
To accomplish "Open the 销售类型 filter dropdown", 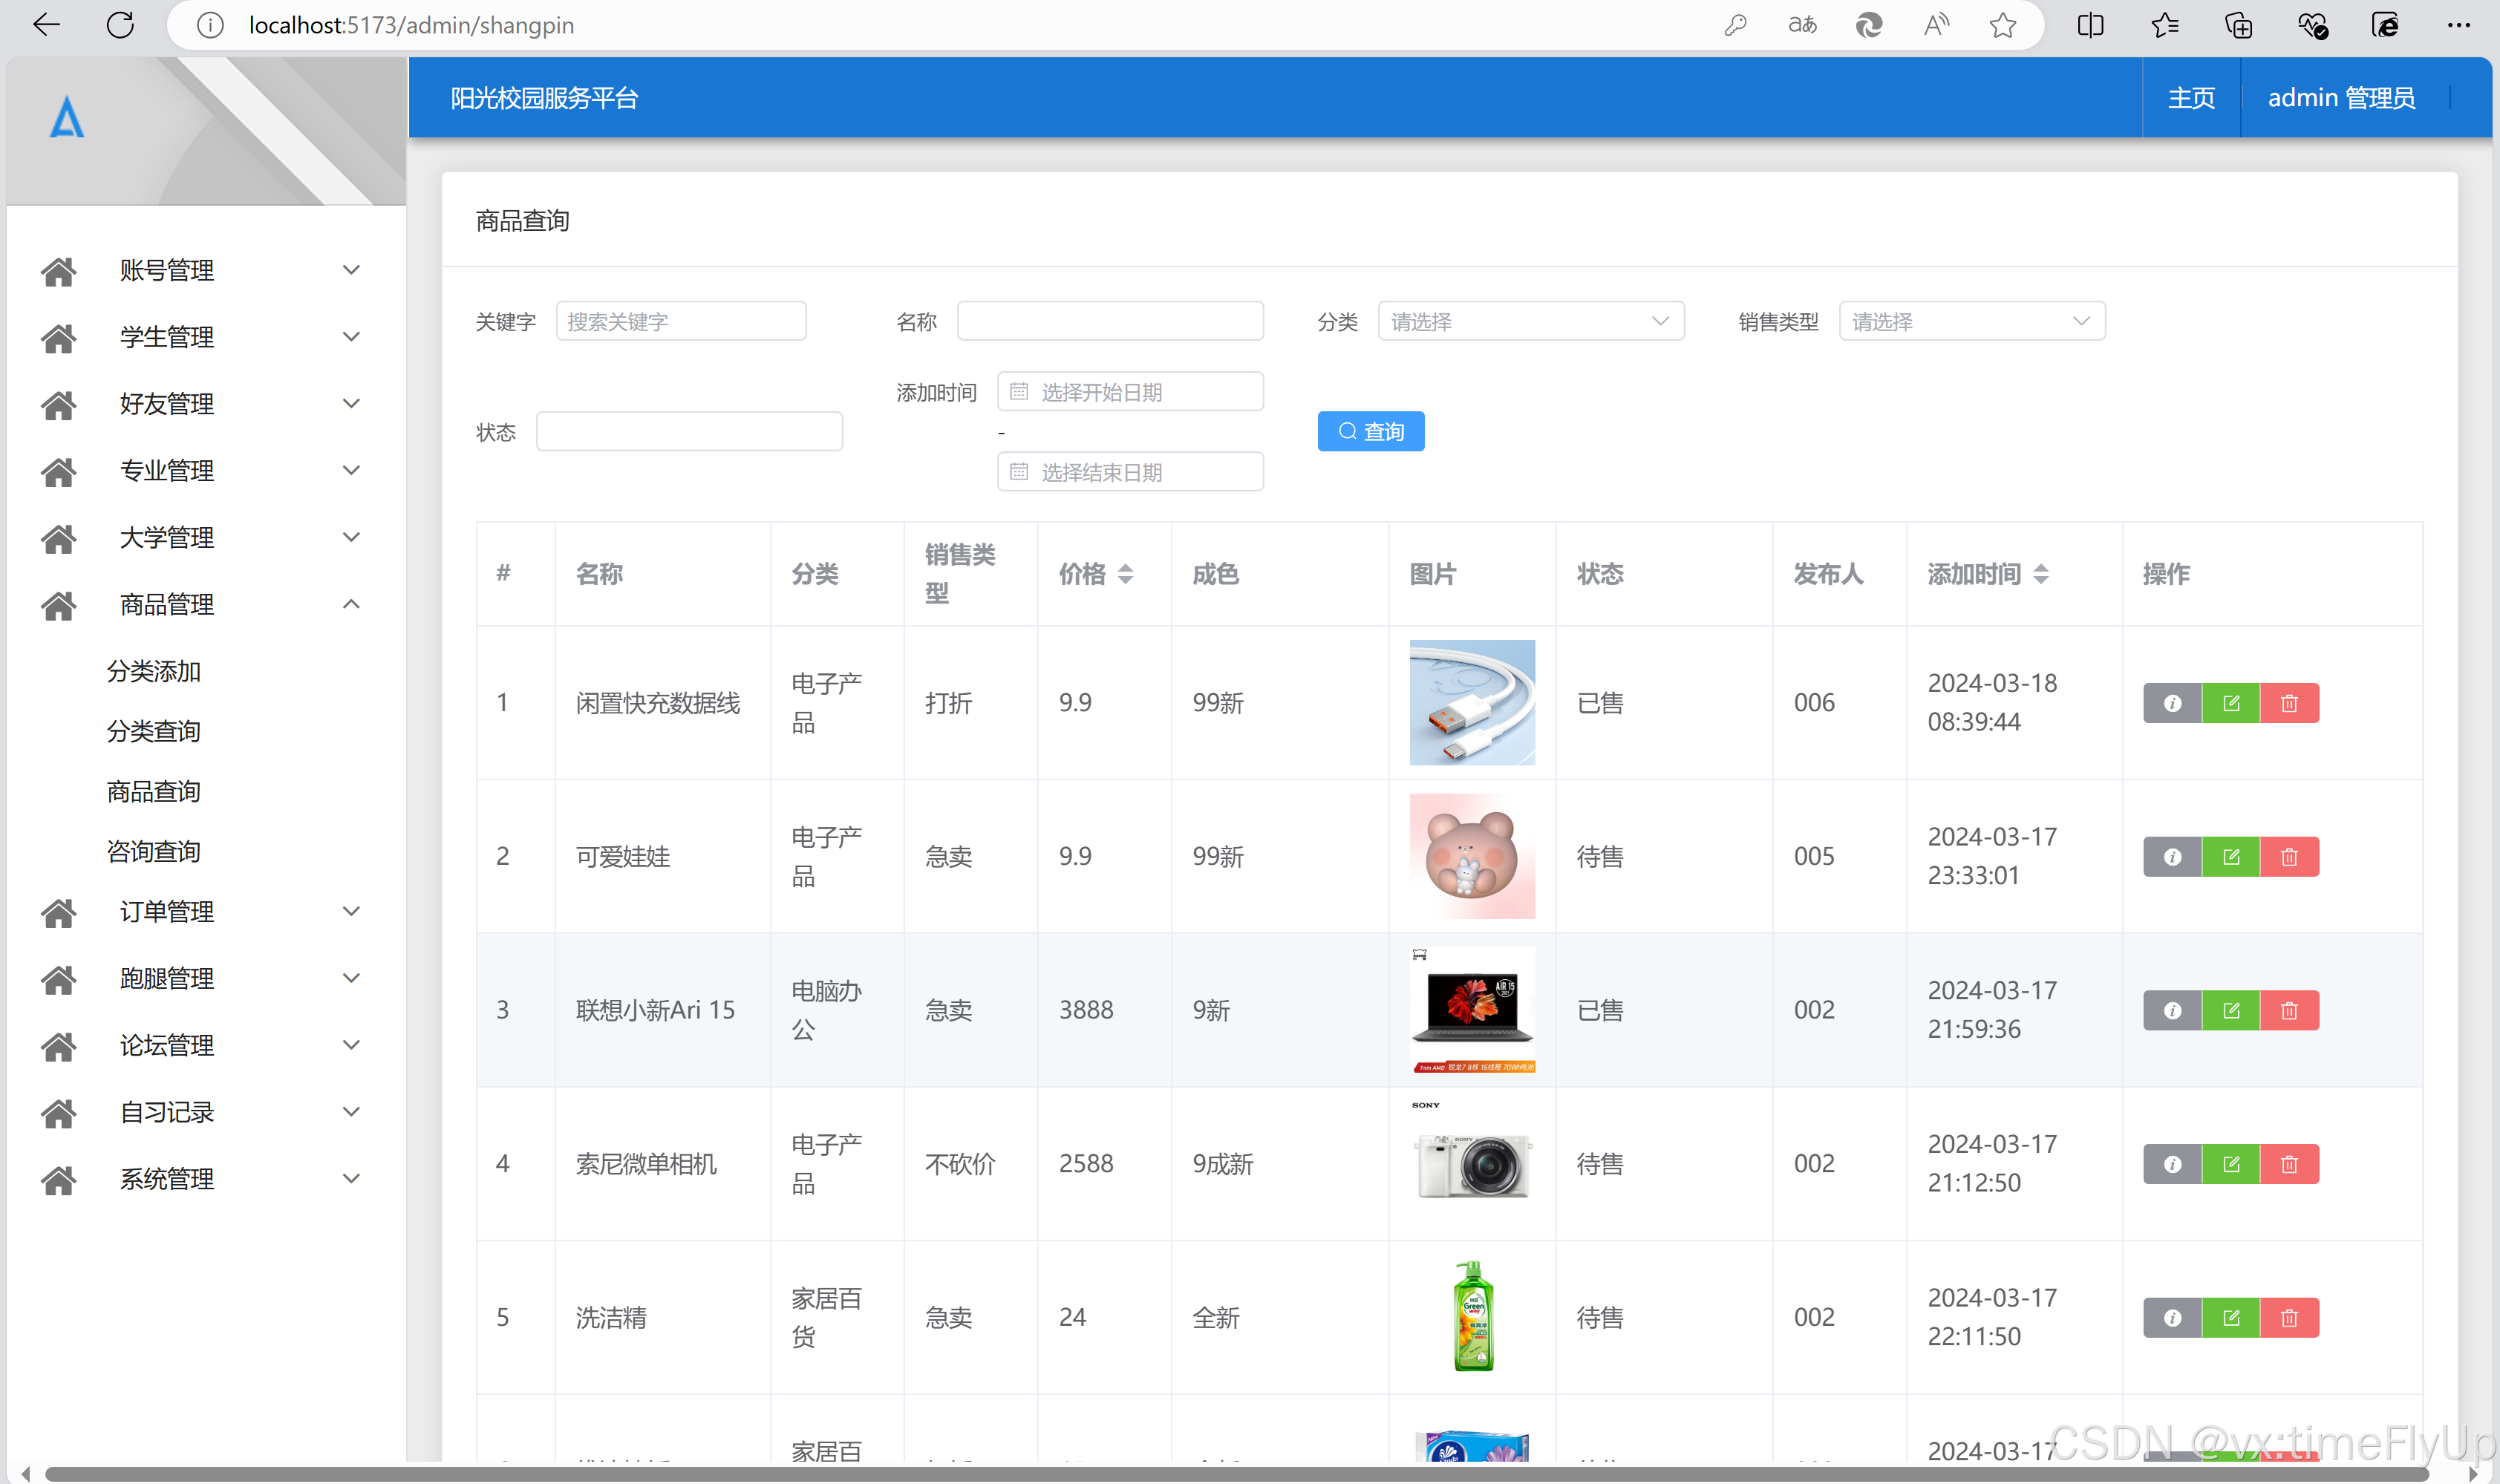I will pos(1971,322).
